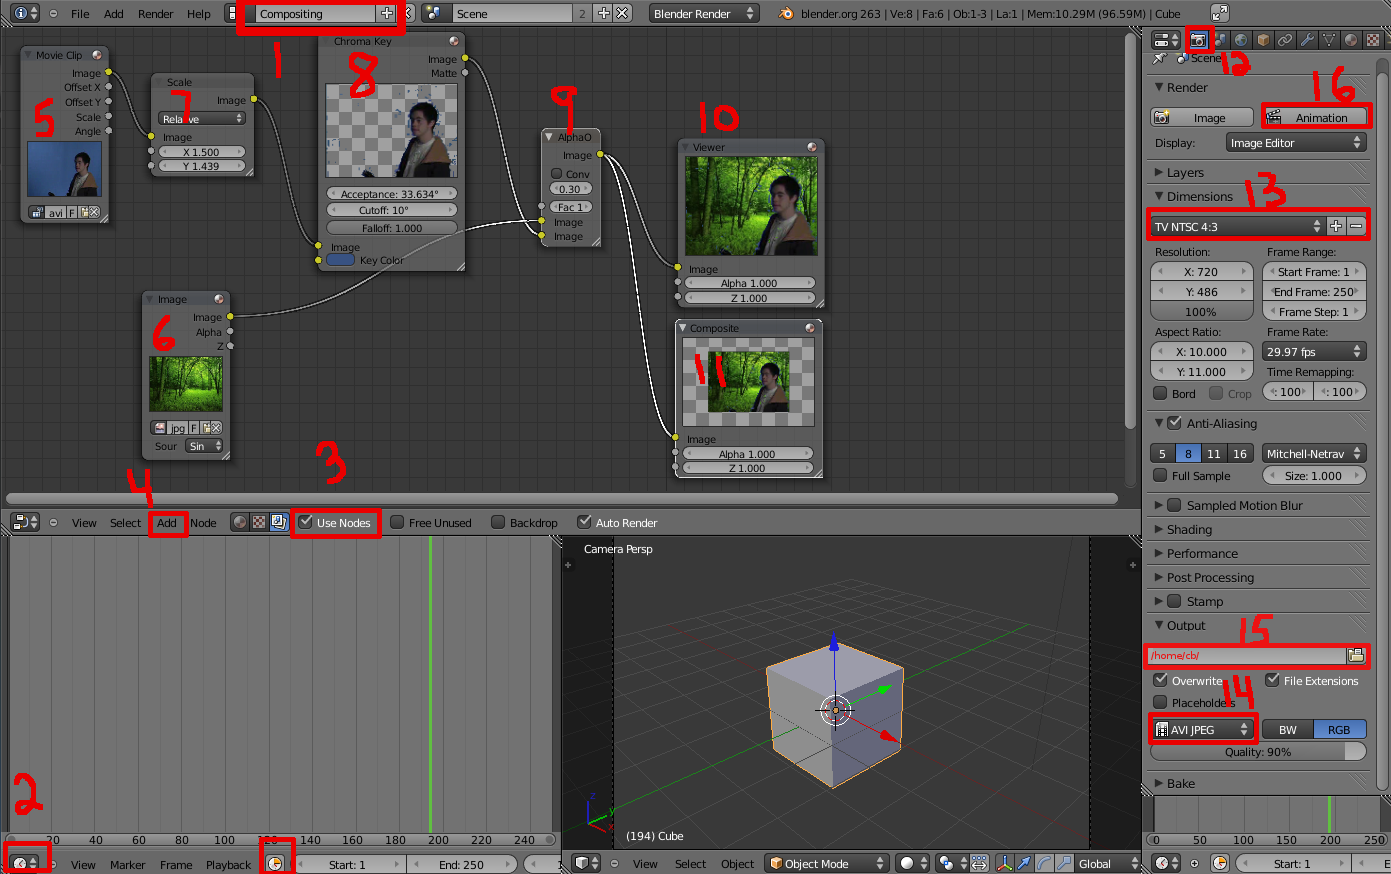Open the Render menu in the top bar
The image size is (1391, 874).
(x=155, y=14)
